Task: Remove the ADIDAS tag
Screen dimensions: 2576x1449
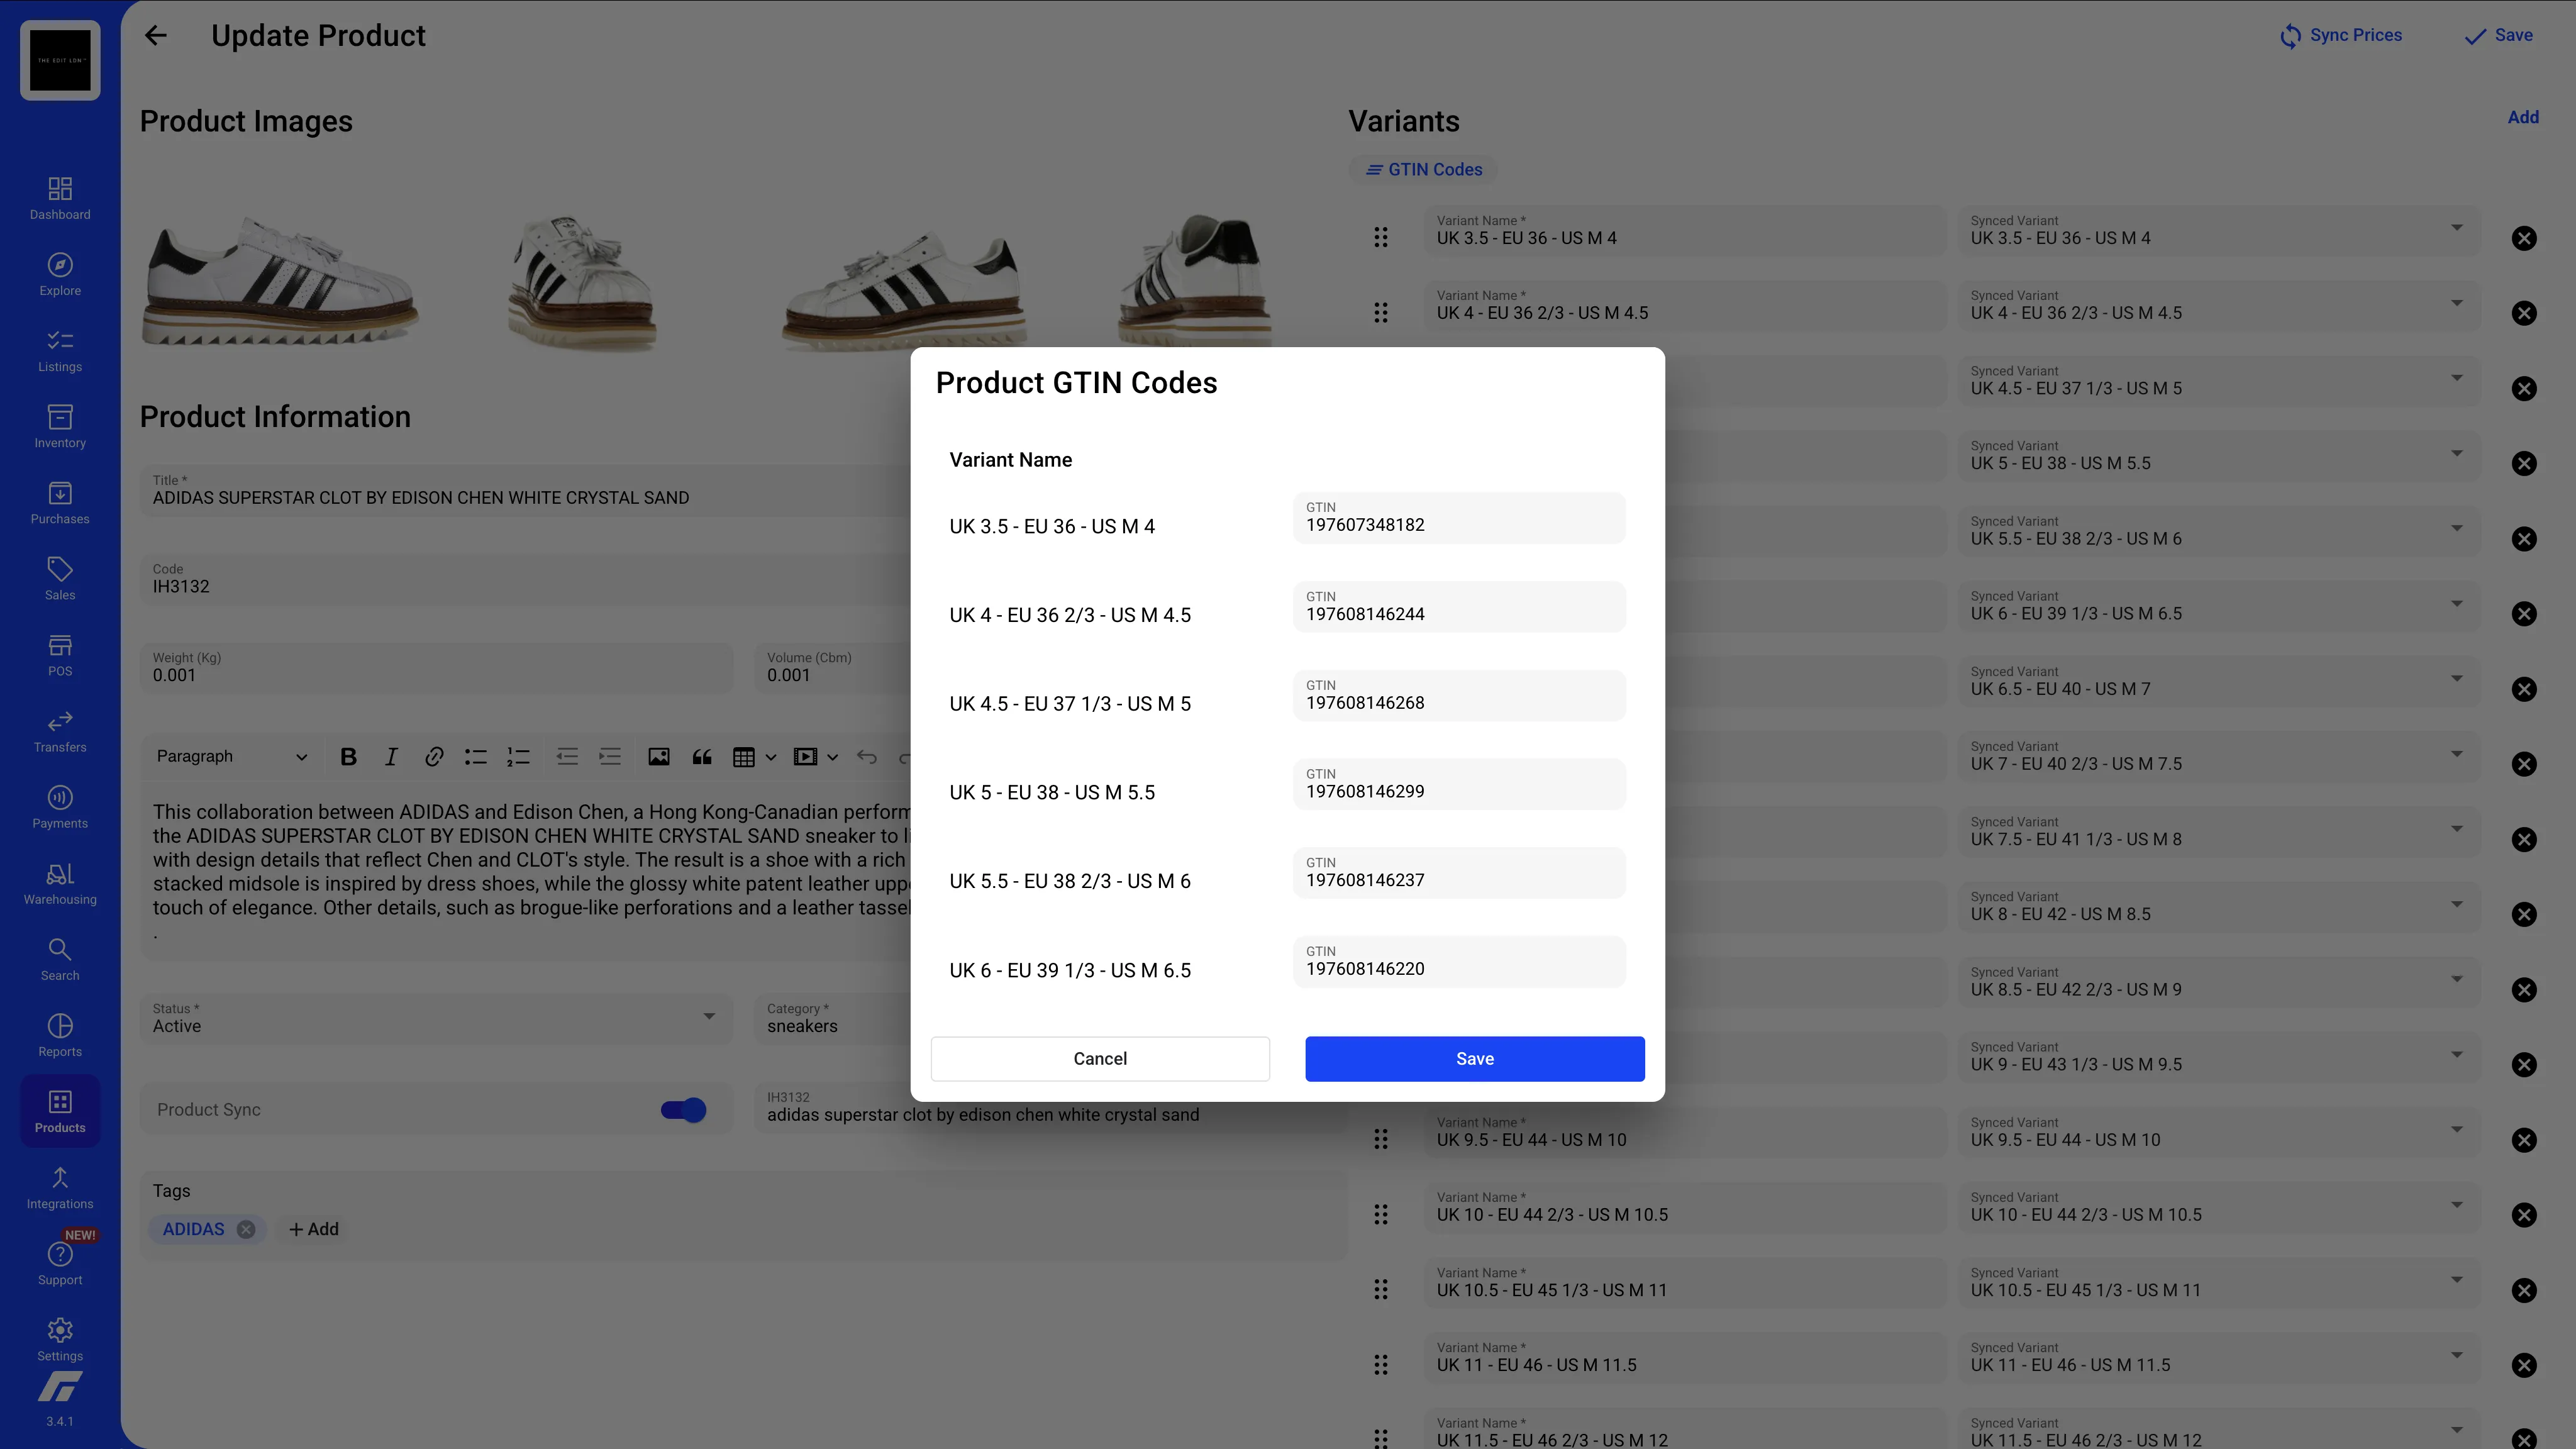Action: (247, 1229)
